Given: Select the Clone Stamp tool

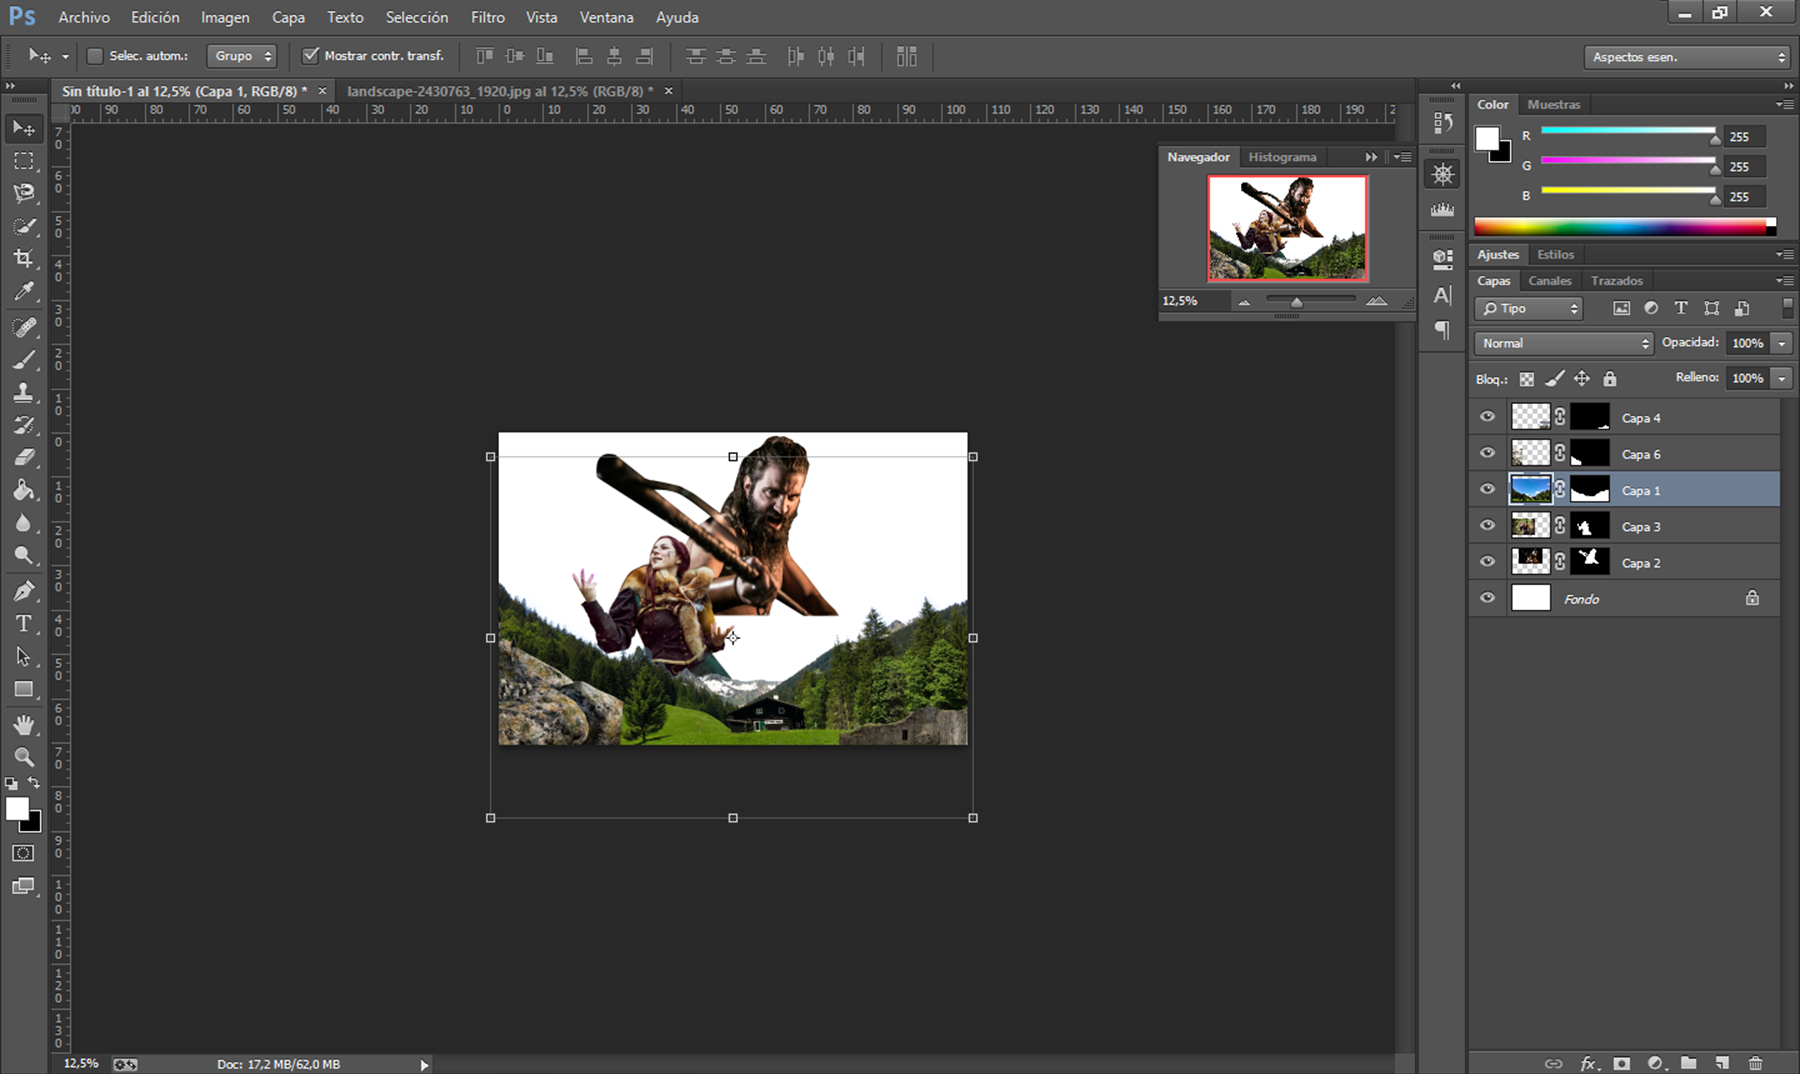Looking at the screenshot, I should pos(24,393).
